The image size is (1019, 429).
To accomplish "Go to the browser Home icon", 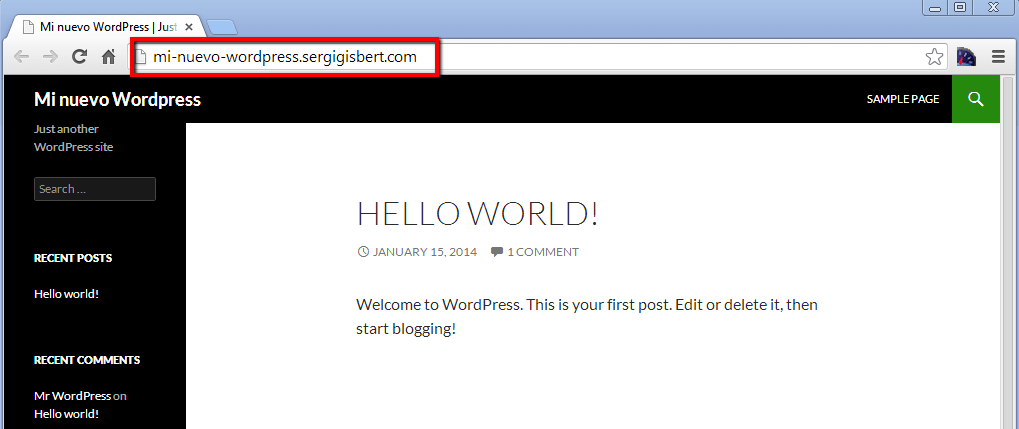I will click(x=109, y=57).
